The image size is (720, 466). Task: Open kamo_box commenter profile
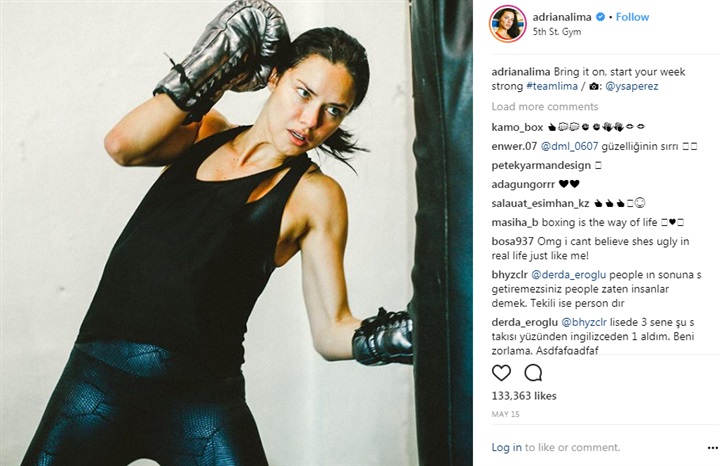click(517, 127)
